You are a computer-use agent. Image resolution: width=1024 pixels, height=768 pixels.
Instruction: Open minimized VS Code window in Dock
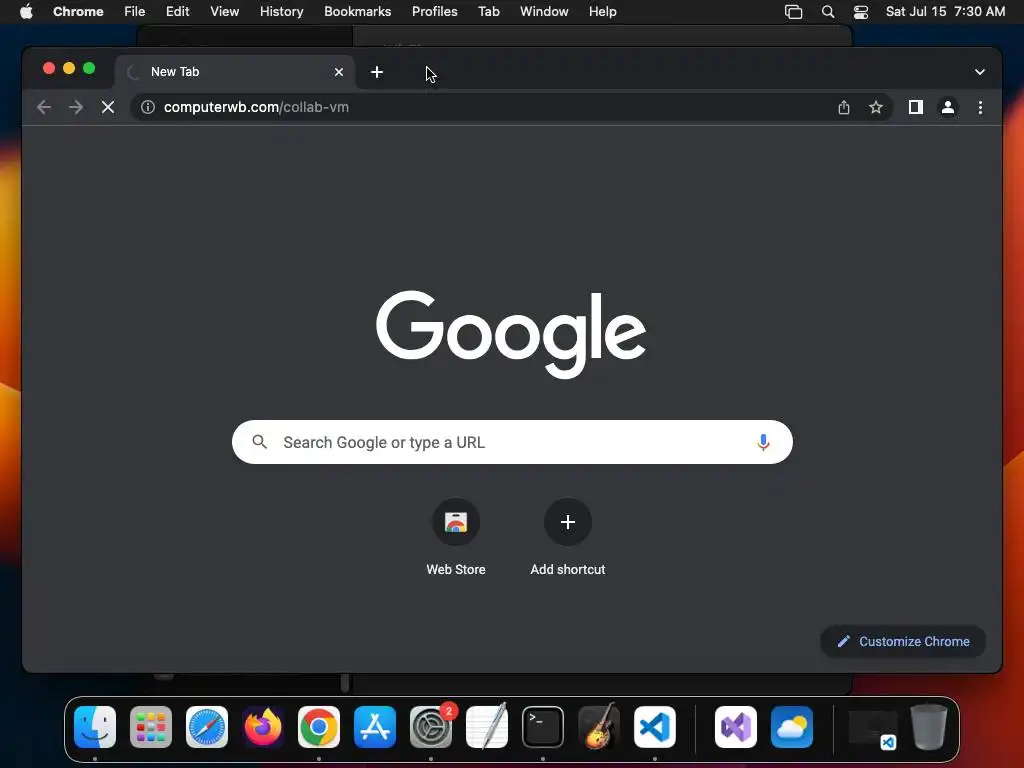coord(873,729)
